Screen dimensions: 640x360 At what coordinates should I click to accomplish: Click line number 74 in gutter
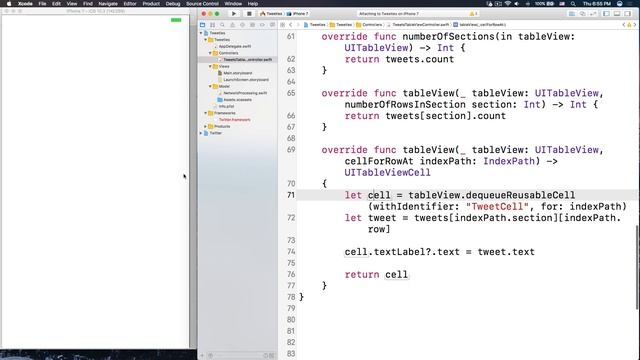[x=291, y=252]
